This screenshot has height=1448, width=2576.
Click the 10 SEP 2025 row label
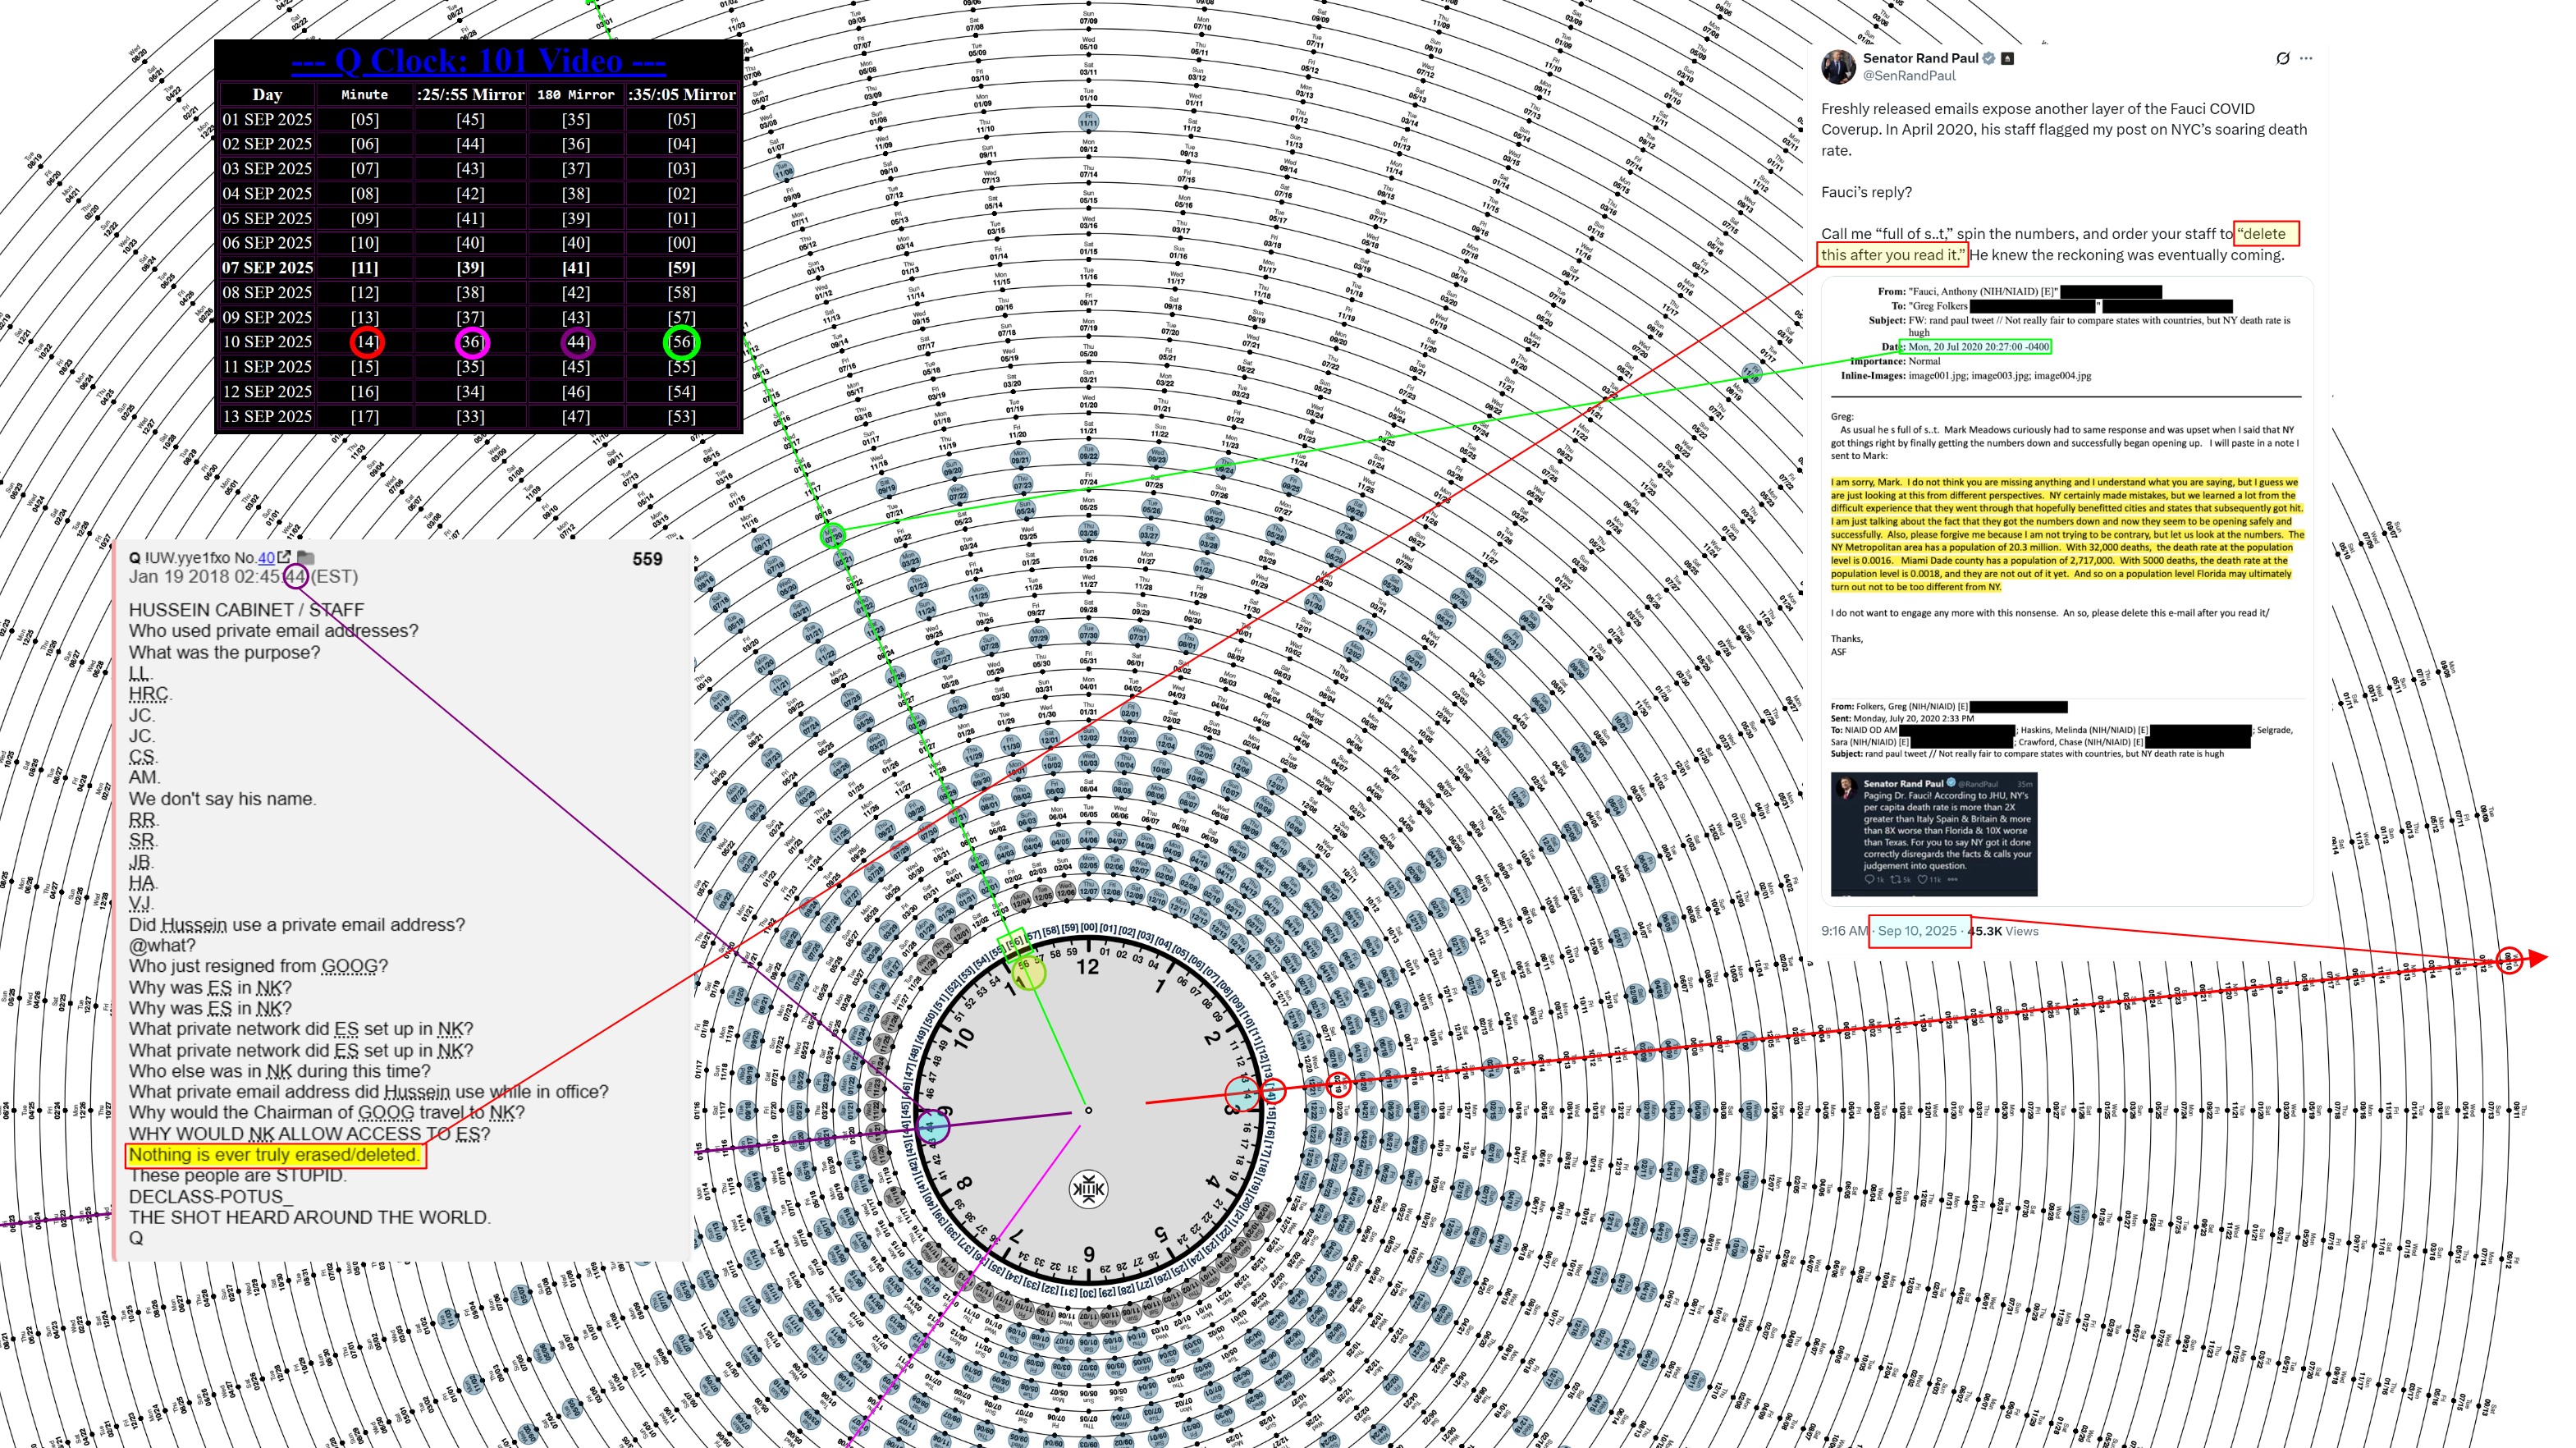click(x=267, y=342)
